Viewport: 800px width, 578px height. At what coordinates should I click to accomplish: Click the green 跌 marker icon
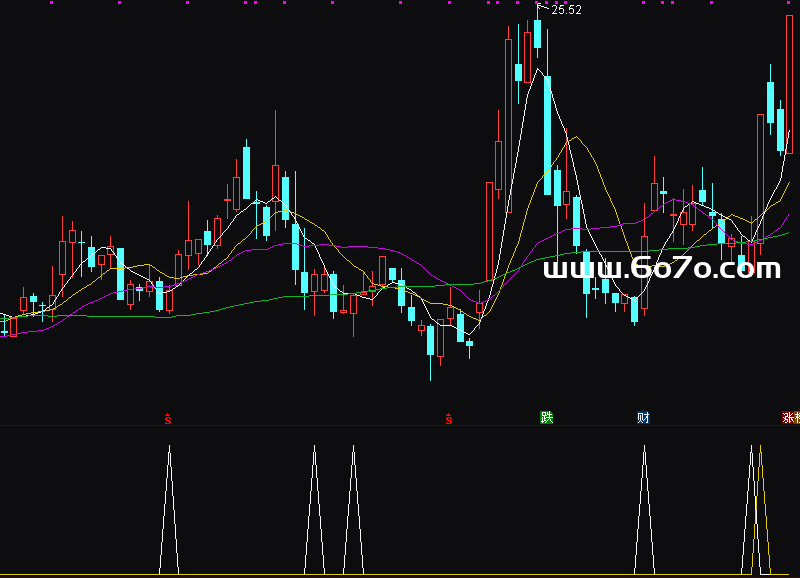tap(546, 417)
